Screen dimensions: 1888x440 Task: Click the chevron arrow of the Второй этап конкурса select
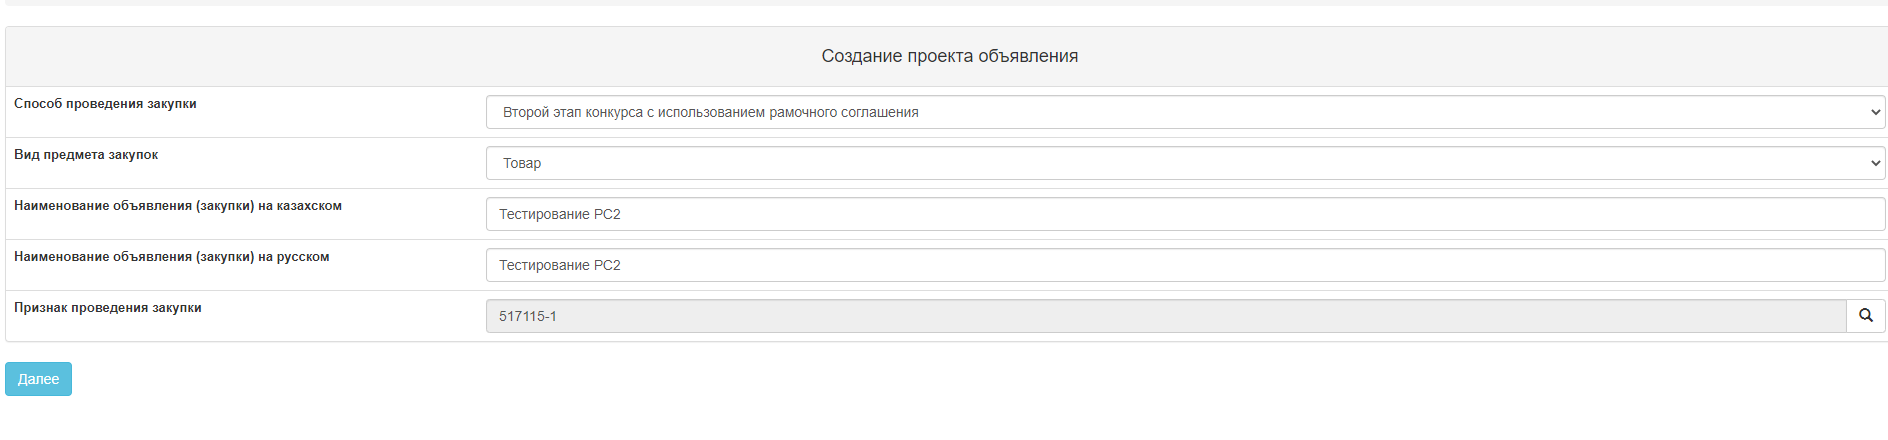coord(1875,112)
